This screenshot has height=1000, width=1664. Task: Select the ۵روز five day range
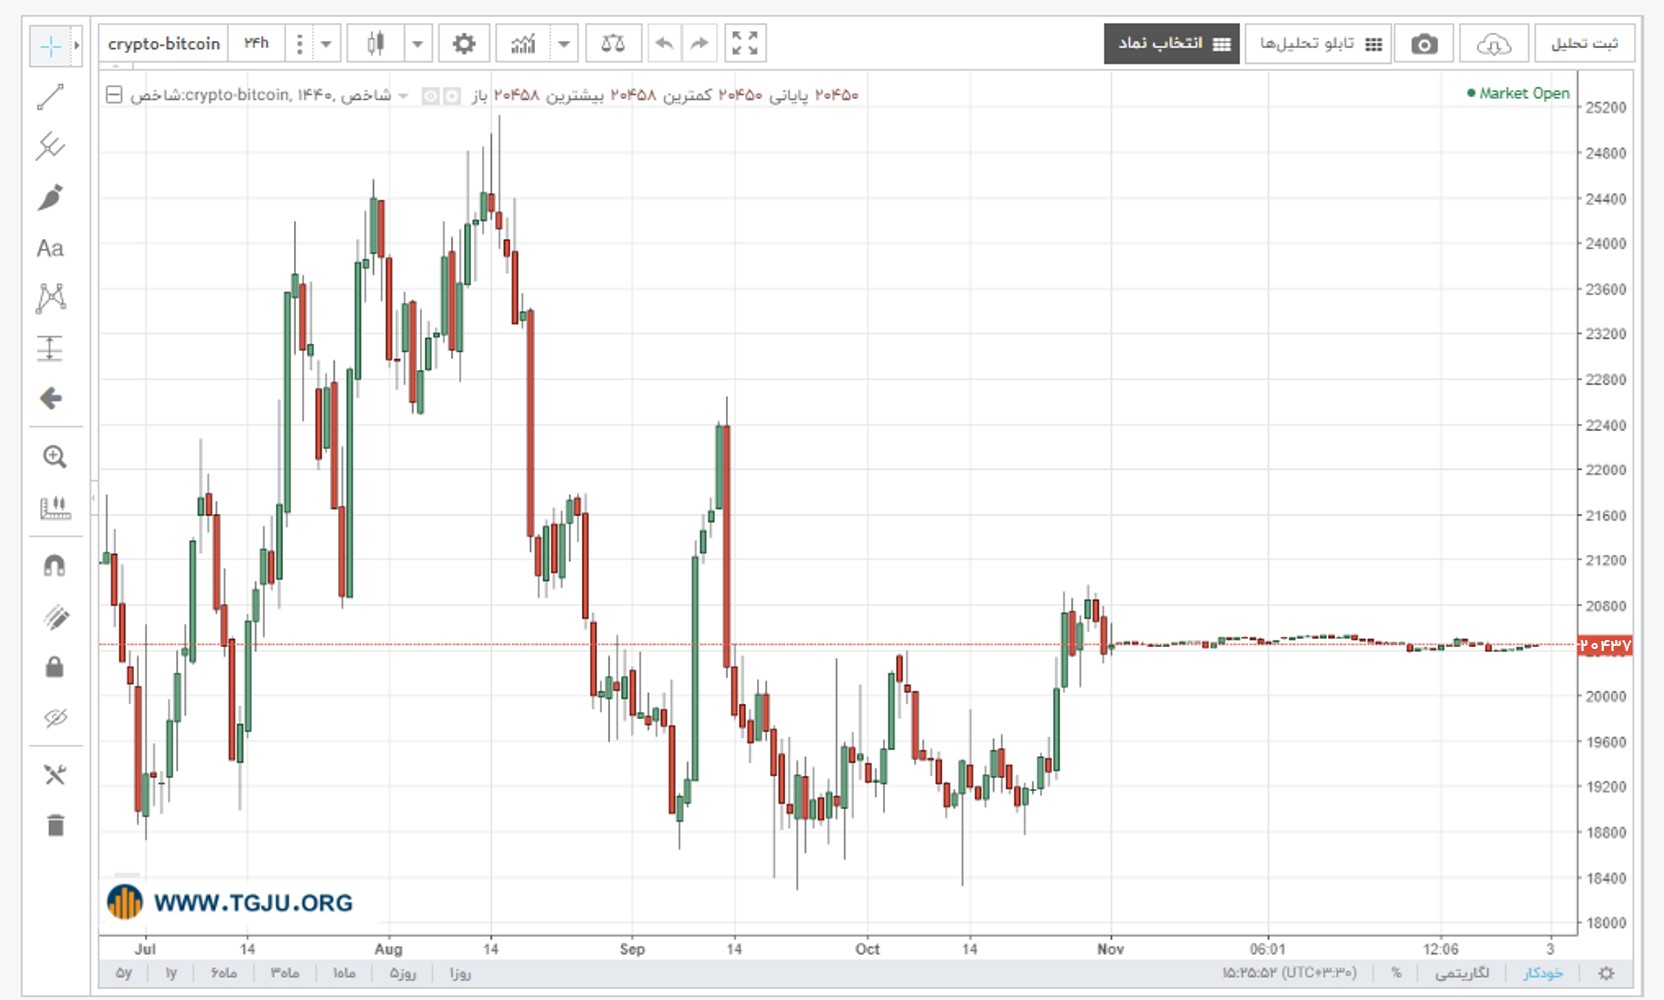[402, 973]
